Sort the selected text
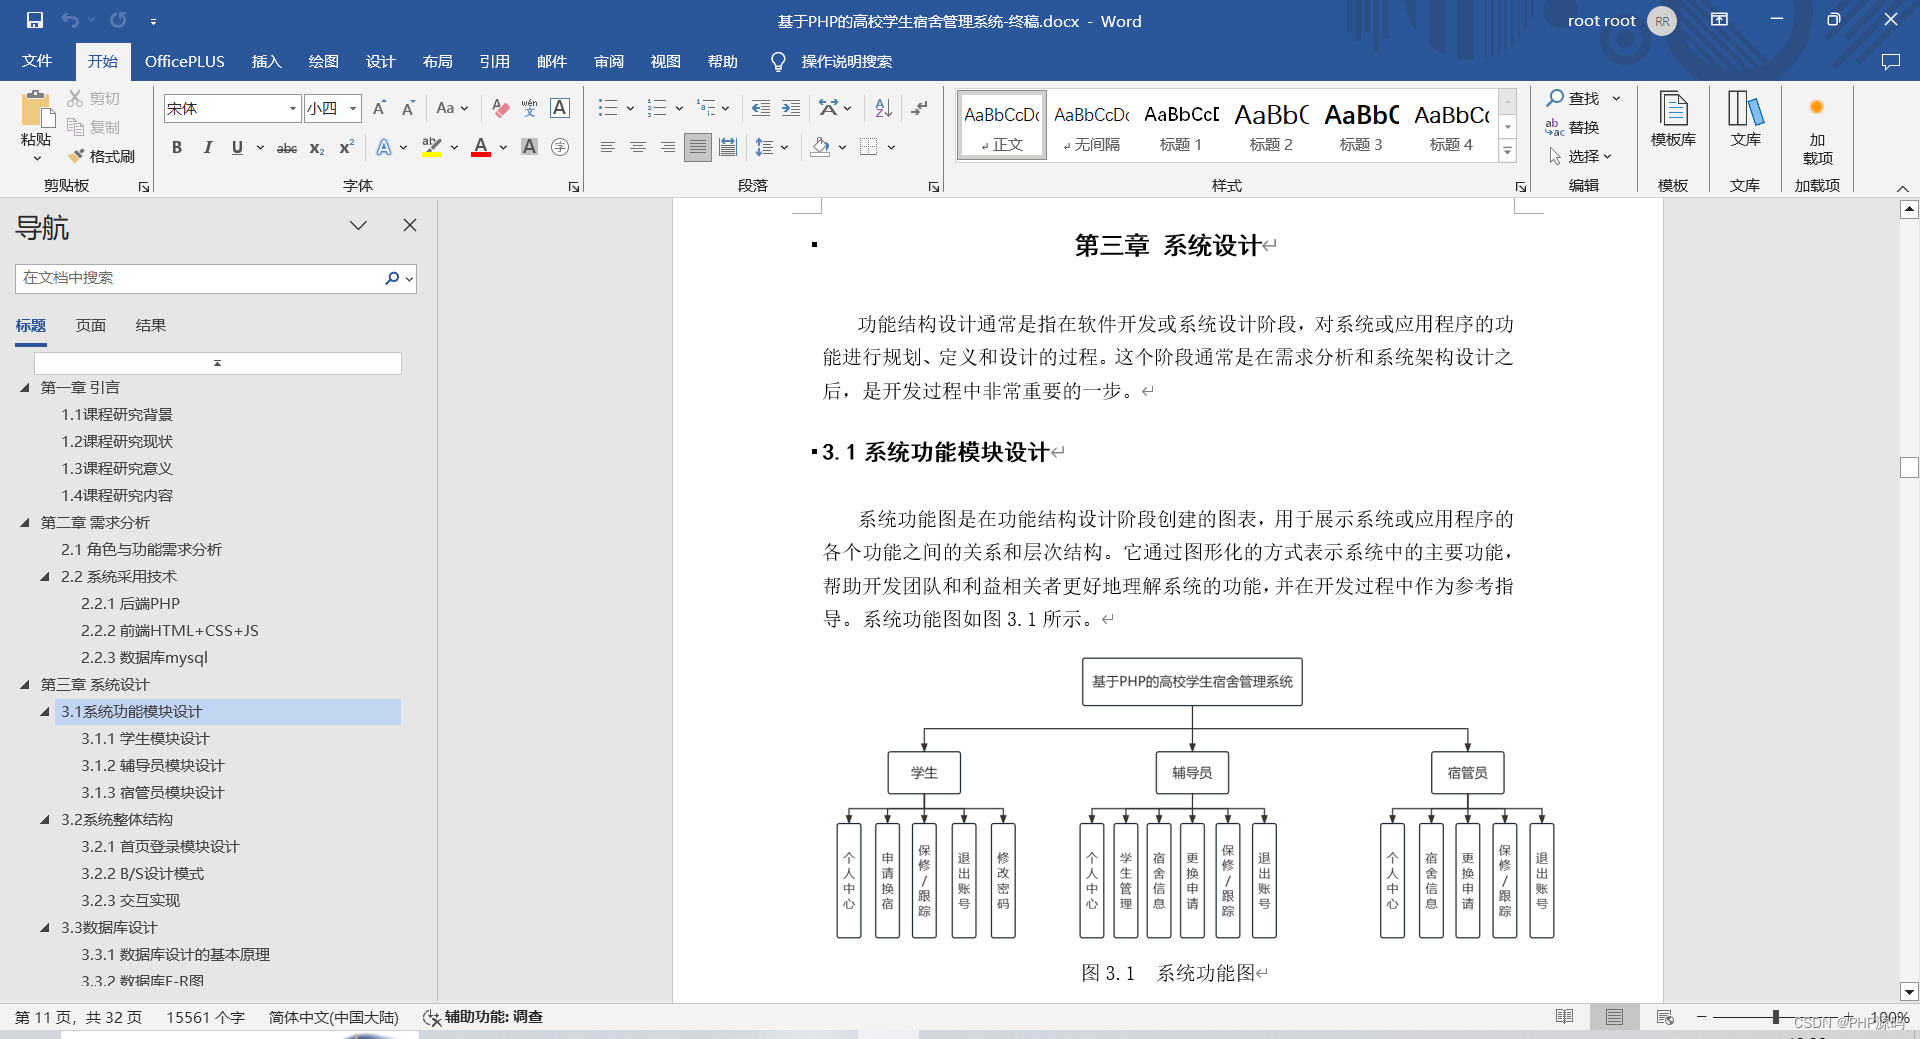The height and width of the screenshot is (1039, 1920). pyautogui.click(x=883, y=108)
